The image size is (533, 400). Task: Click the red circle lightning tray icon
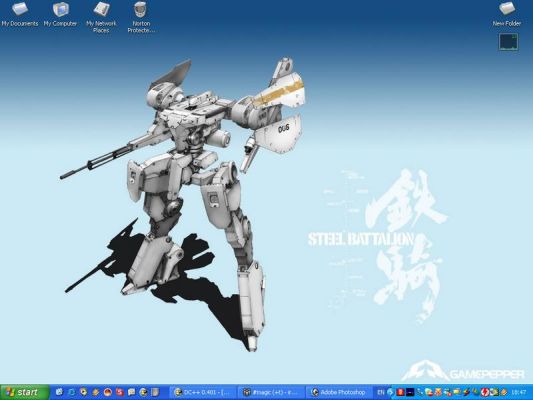click(485, 393)
